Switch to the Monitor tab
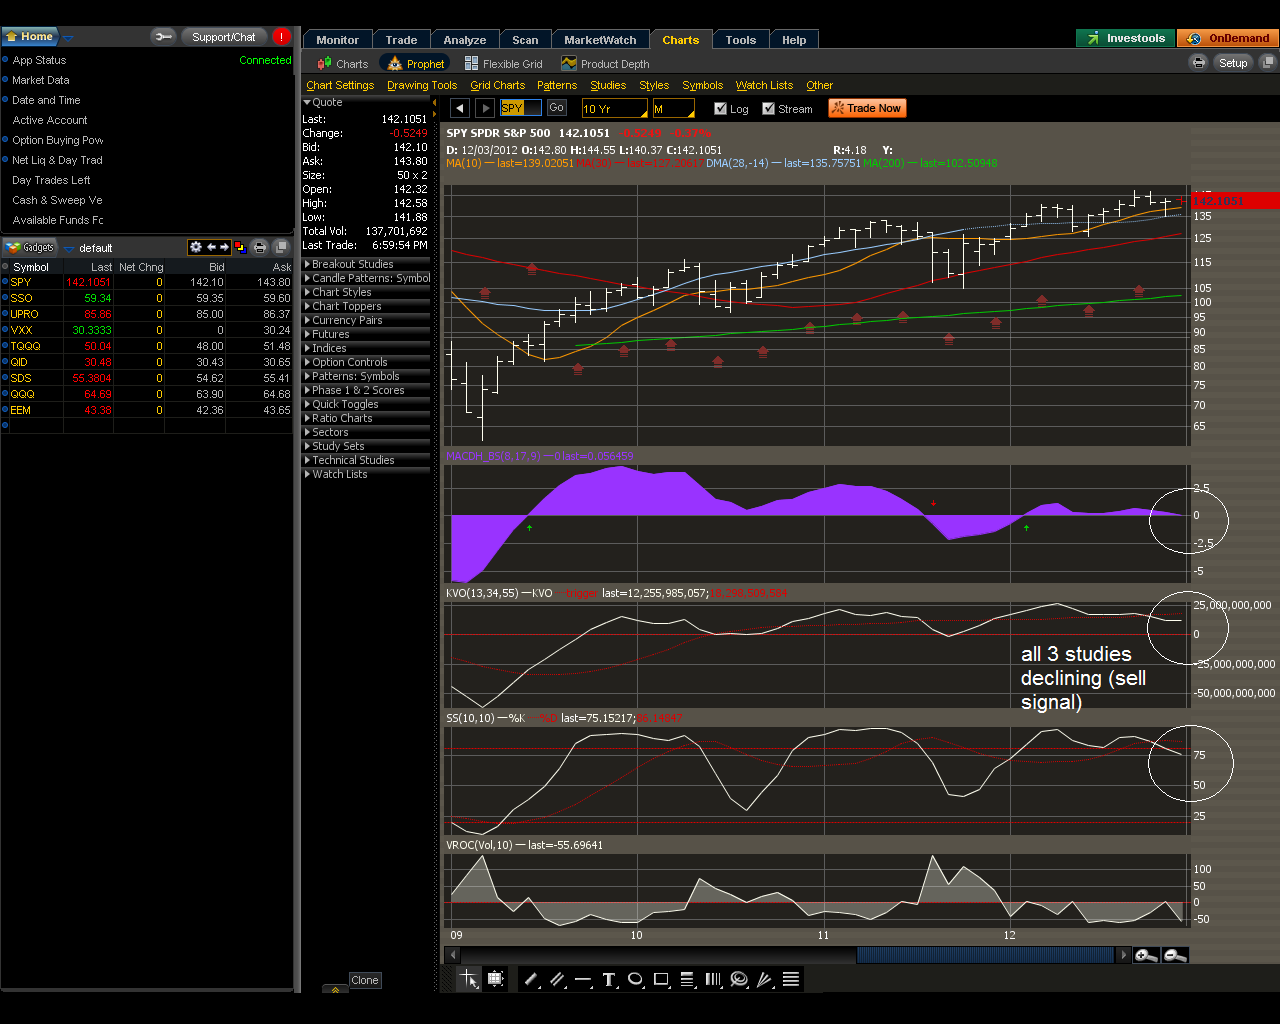This screenshot has width=1280, height=1024. click(337, 40)
